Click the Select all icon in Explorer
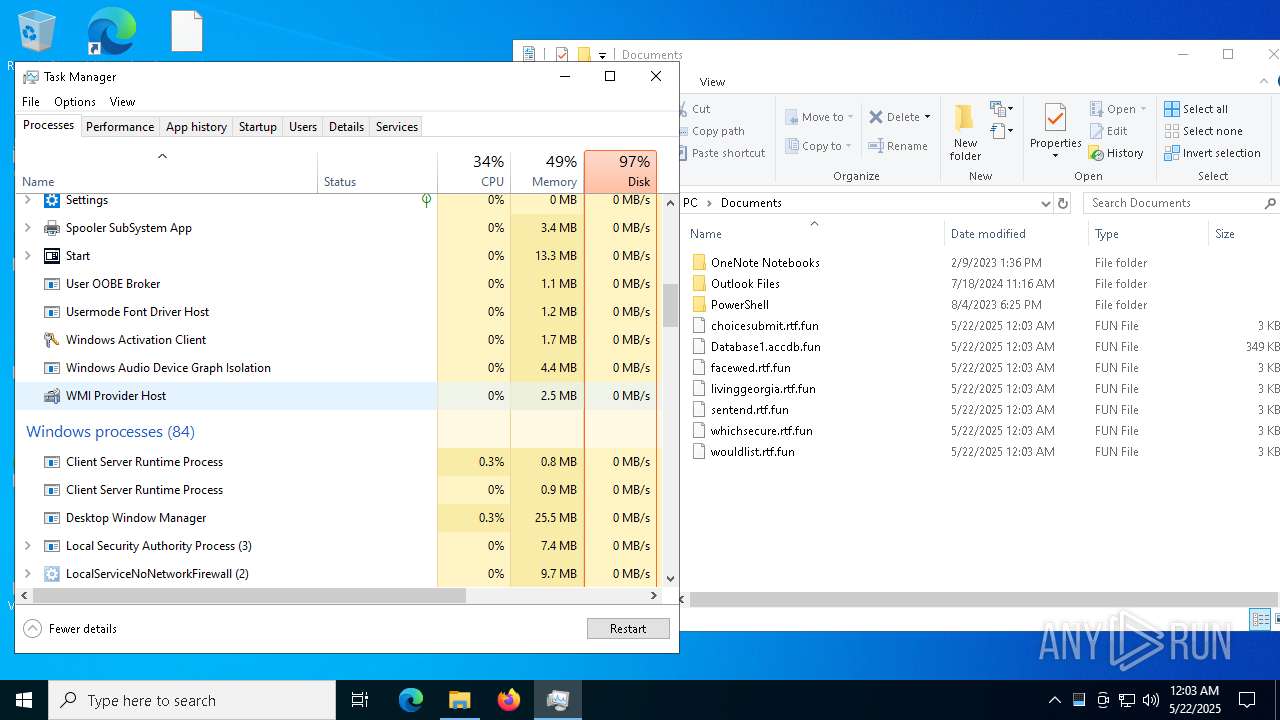 1172,109
